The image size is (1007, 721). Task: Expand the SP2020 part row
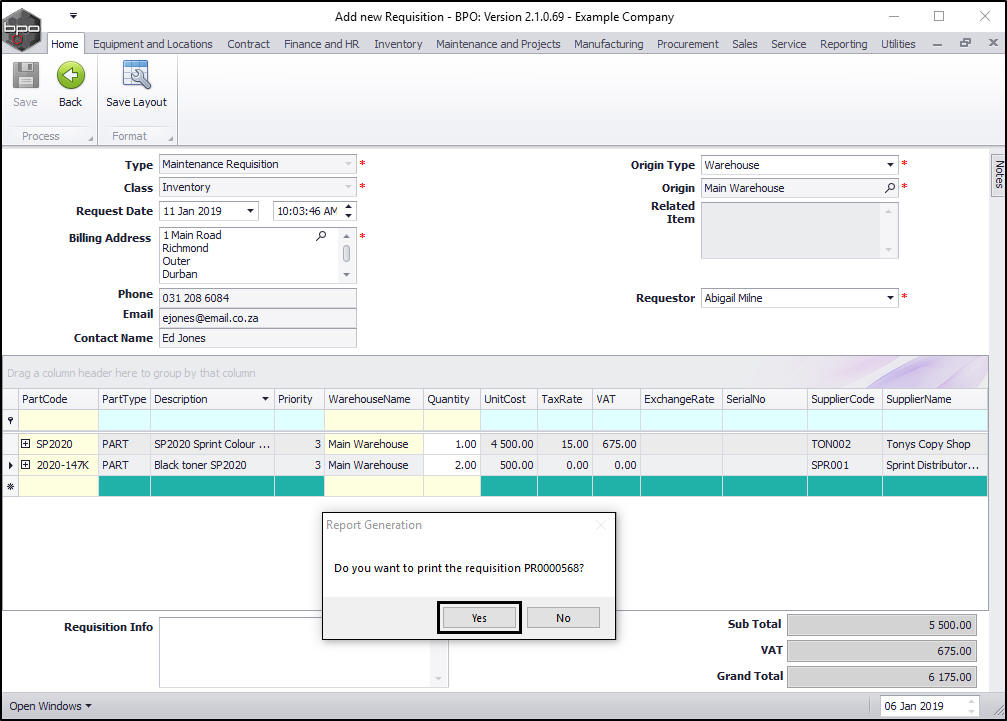pyautogui.click(x=26, y=444)
